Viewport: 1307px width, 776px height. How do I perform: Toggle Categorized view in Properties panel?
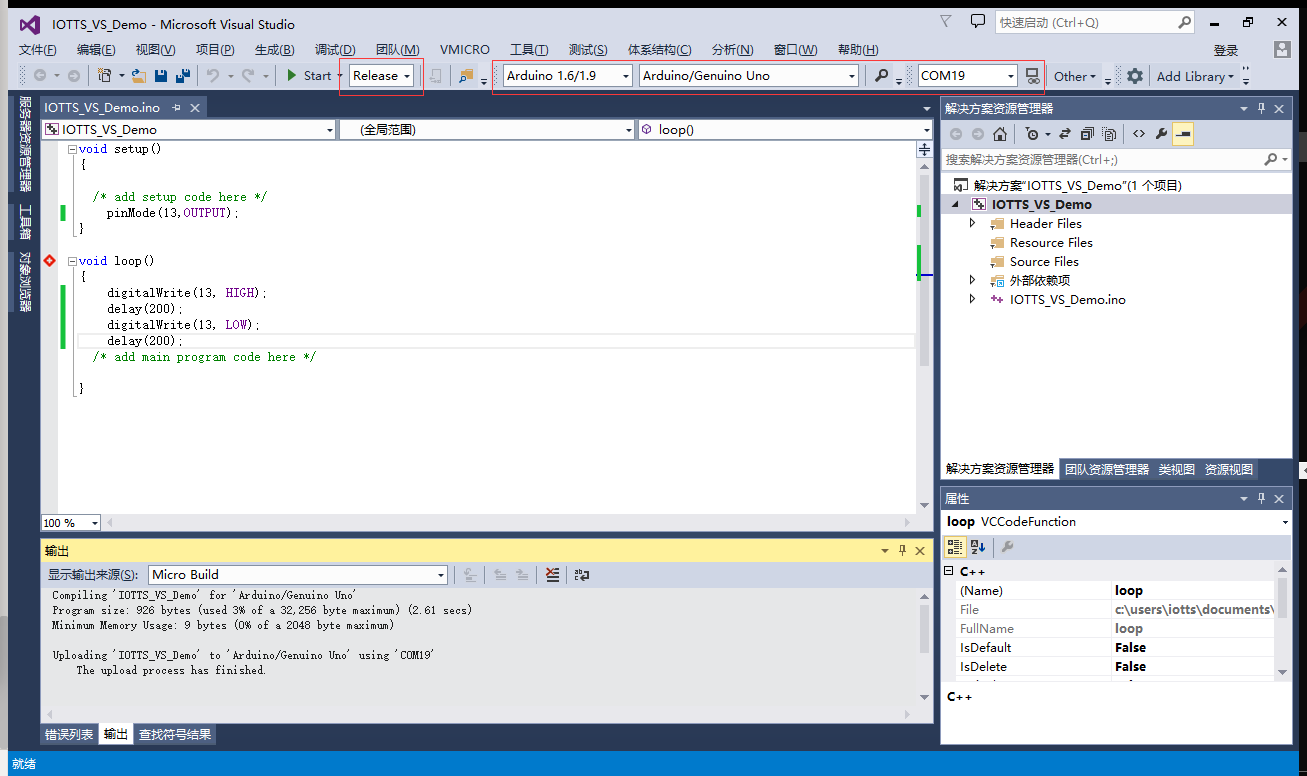tap(955, 546)
